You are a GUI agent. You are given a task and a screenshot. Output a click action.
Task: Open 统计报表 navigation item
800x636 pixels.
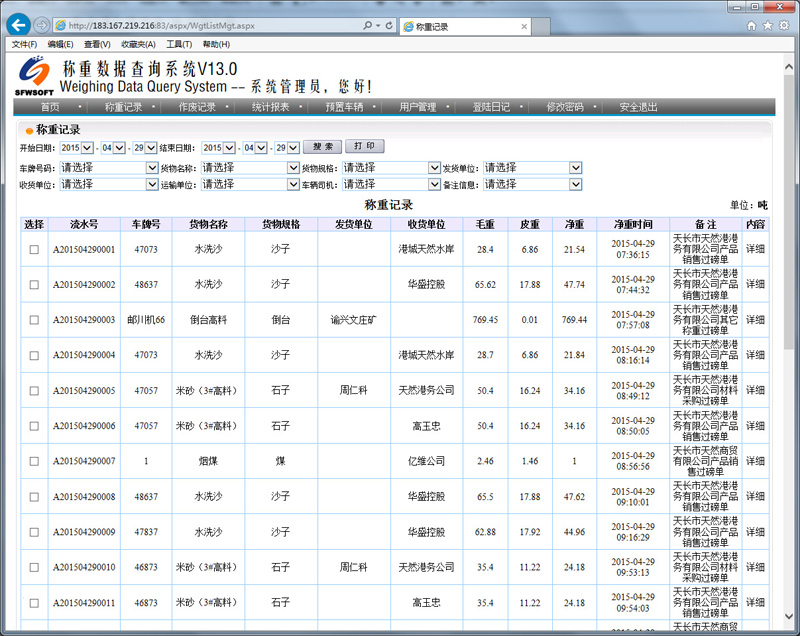(x=270, y=107)
